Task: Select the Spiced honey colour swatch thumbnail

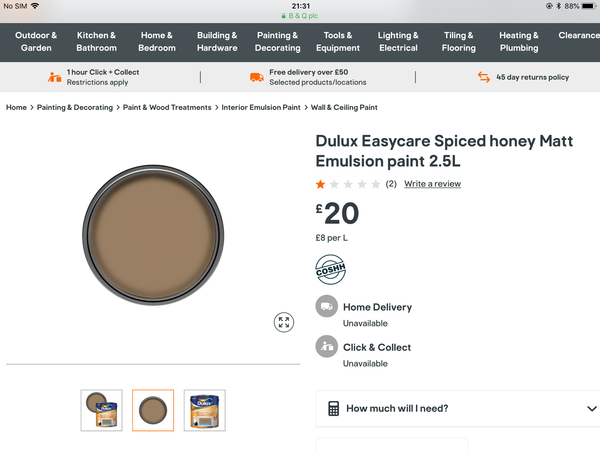Action: [153, 410]
